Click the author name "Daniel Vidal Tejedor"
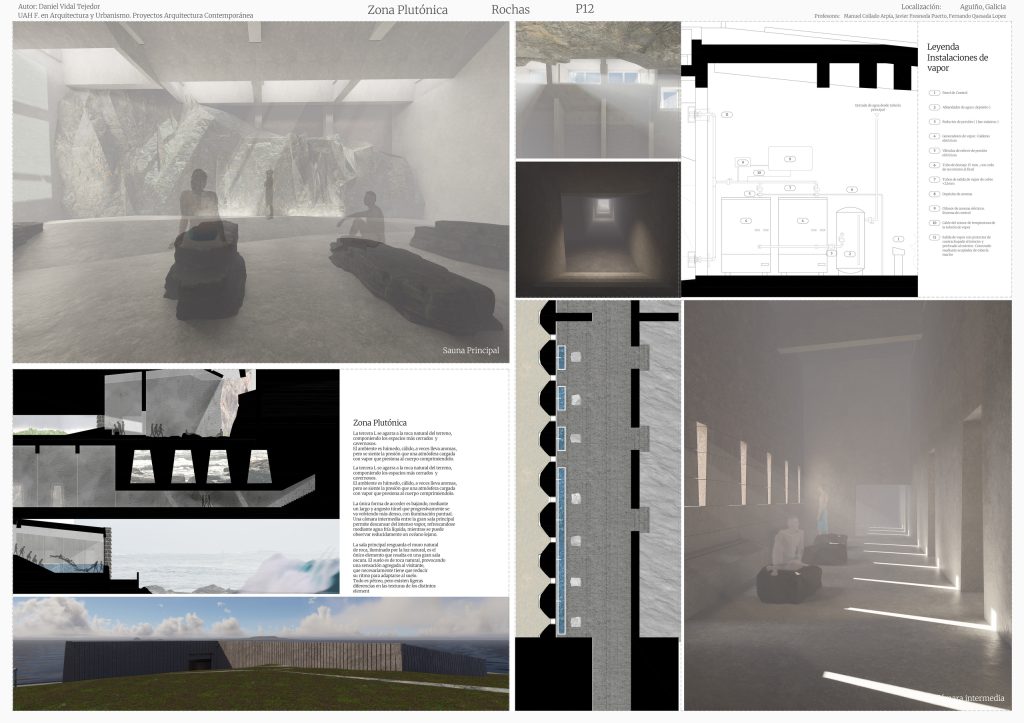Screen dimensions: 1024x723 (x=69, y=6)
